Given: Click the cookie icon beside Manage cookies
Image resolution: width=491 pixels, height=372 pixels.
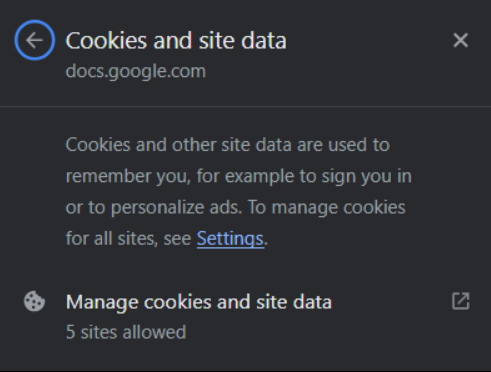Looking at the screenshot, I should pos(34,301).
